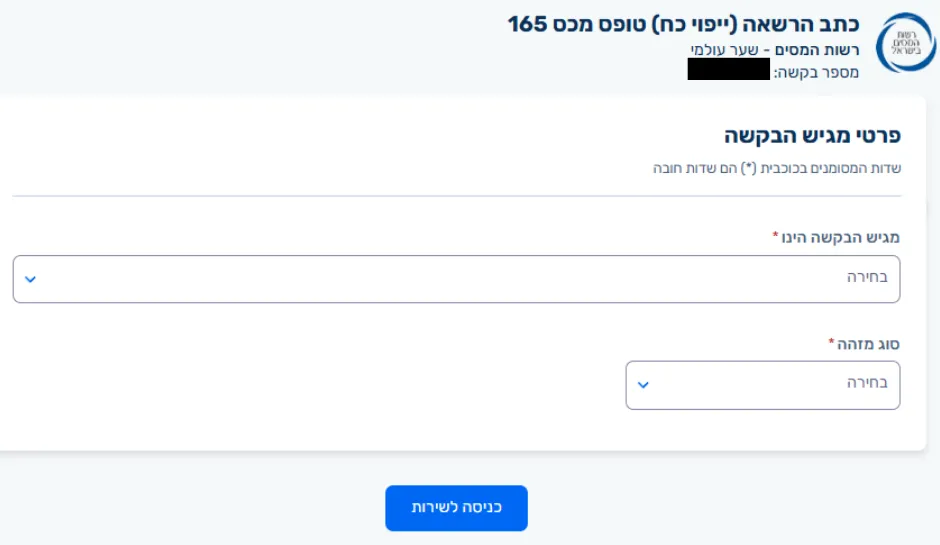
Task: Click the "מספר בקשה" label
Action: tap(816, 72)
